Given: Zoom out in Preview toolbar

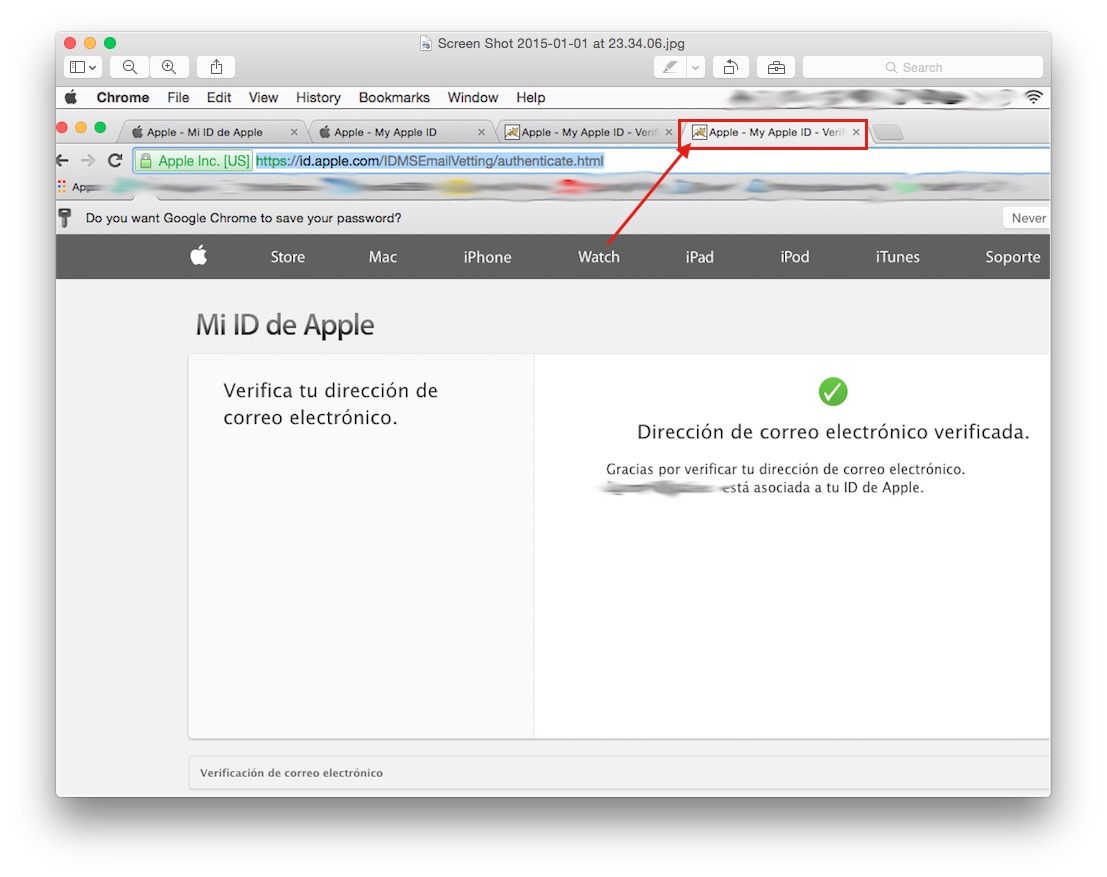Looking at the screenshot, I should (x=129, y=67).
